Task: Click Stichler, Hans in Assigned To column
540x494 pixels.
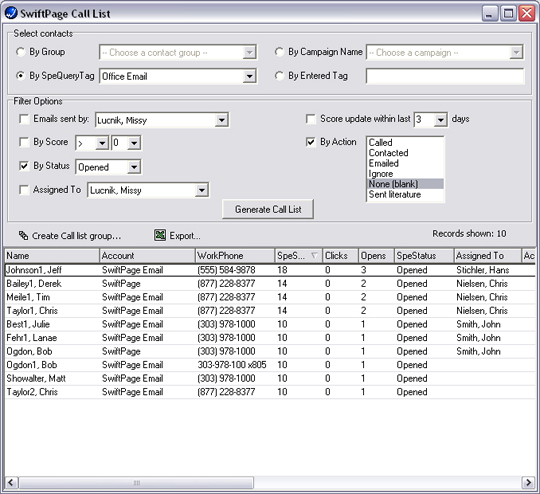Action: (482, 270)
